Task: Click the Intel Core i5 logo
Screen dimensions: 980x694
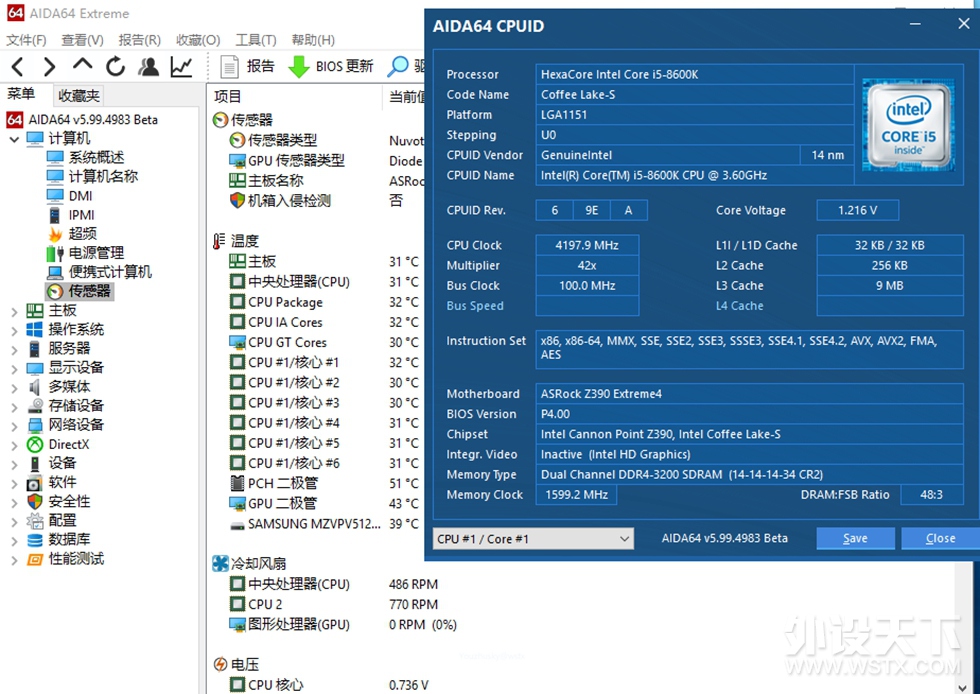Action: click(908, 125)
